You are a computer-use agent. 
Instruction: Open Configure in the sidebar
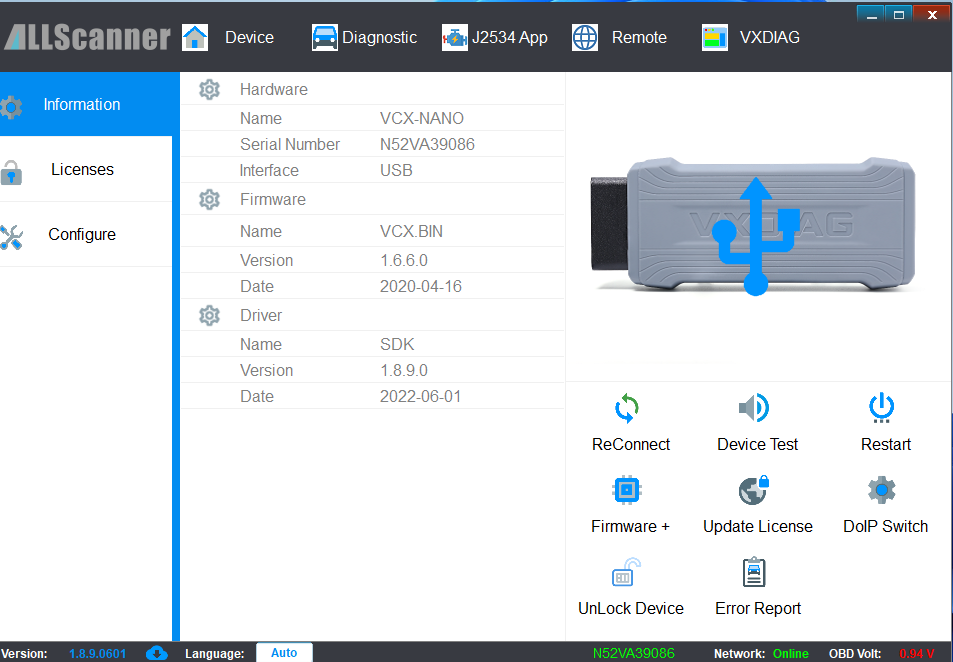[x=82, y=235]
